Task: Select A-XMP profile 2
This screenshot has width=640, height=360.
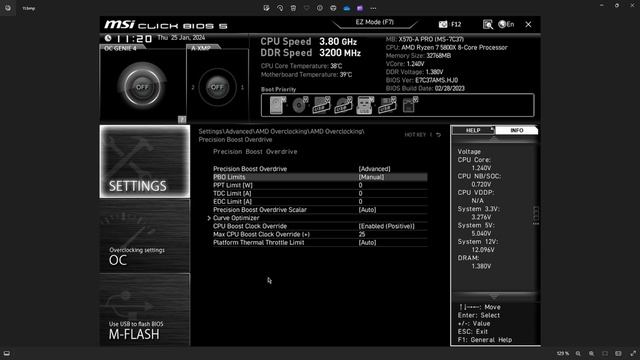Action: coord(193,87)
